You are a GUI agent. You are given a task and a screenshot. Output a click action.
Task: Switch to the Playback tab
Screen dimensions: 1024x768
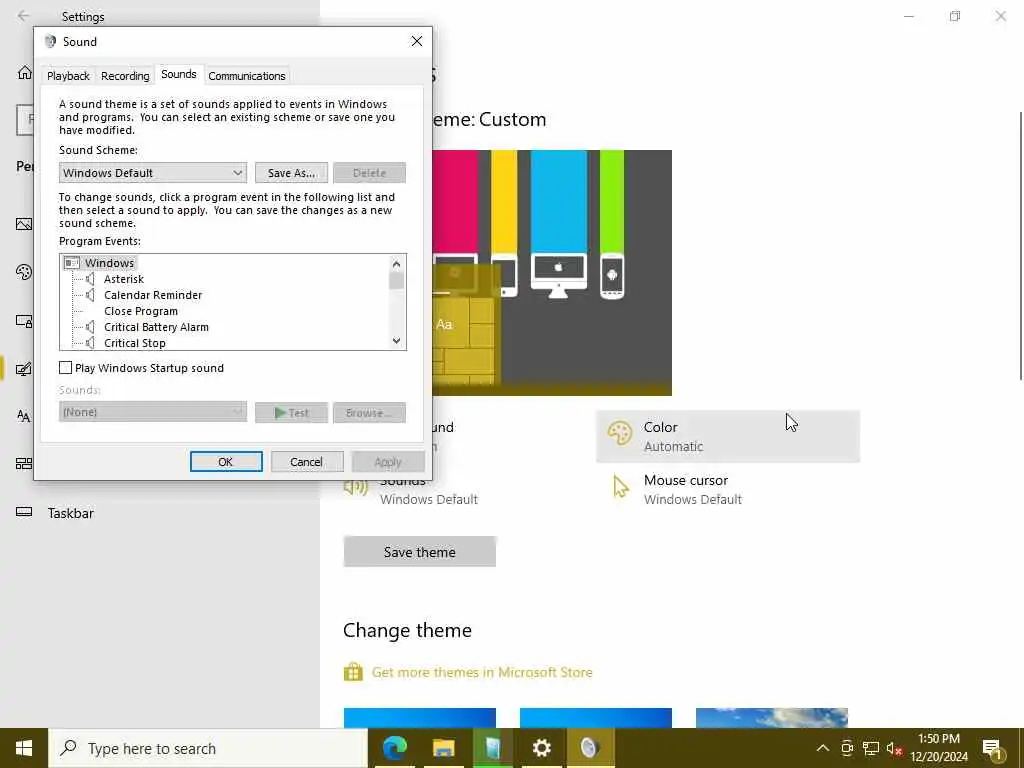pyautogui.click(x=68, y=76)
